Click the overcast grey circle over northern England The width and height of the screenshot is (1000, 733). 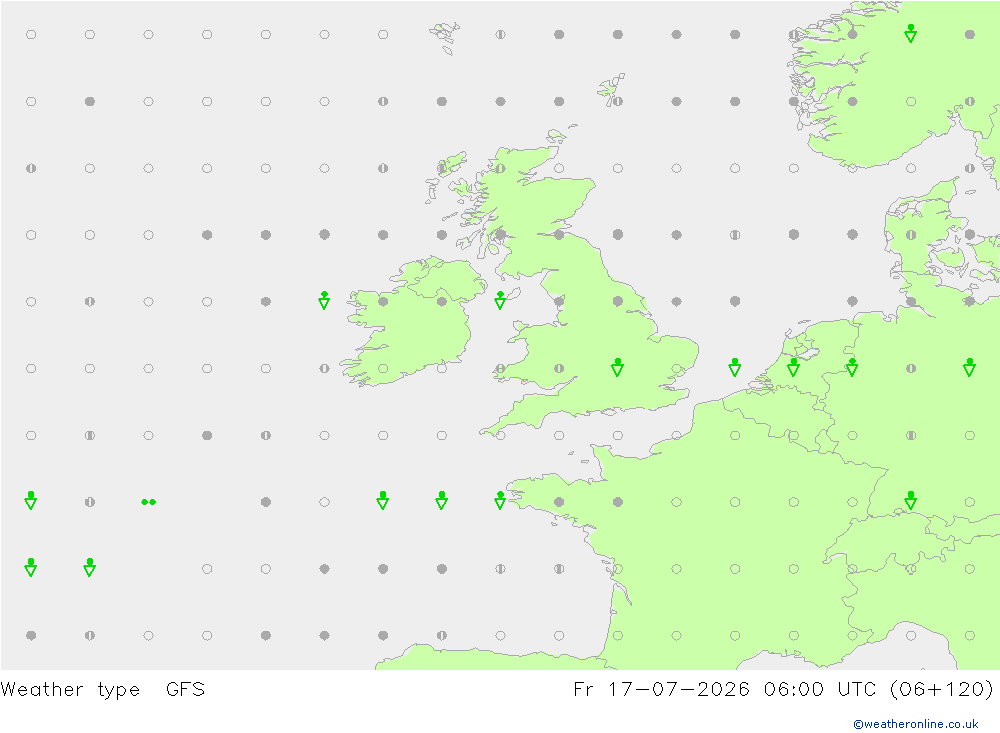pos(617,301)
